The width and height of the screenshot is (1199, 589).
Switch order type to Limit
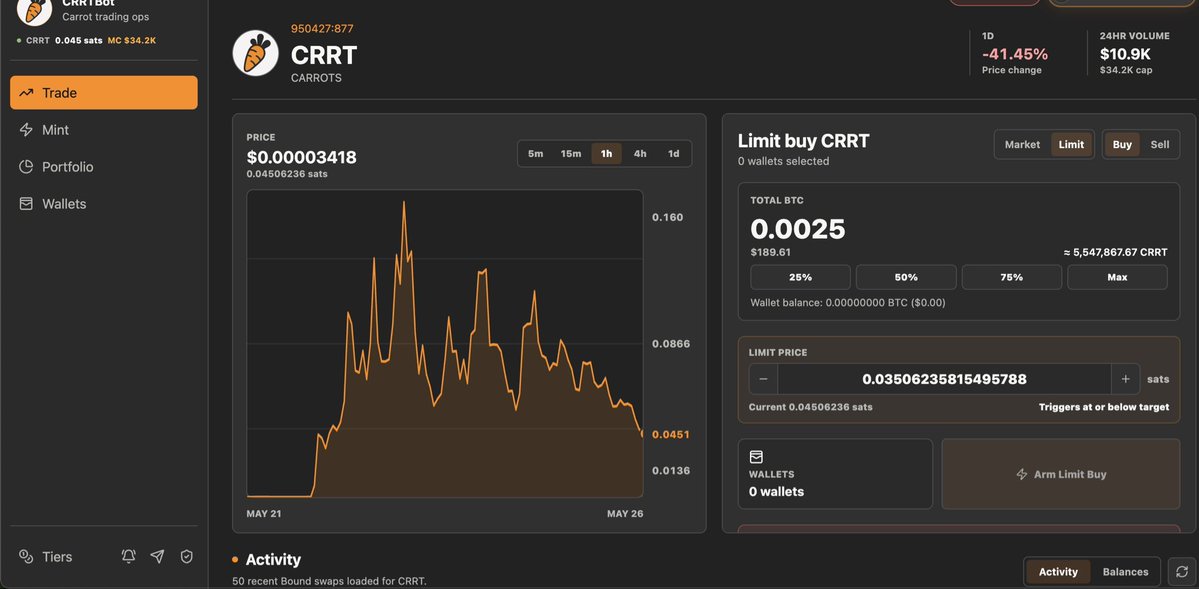tap(1071, 145)
